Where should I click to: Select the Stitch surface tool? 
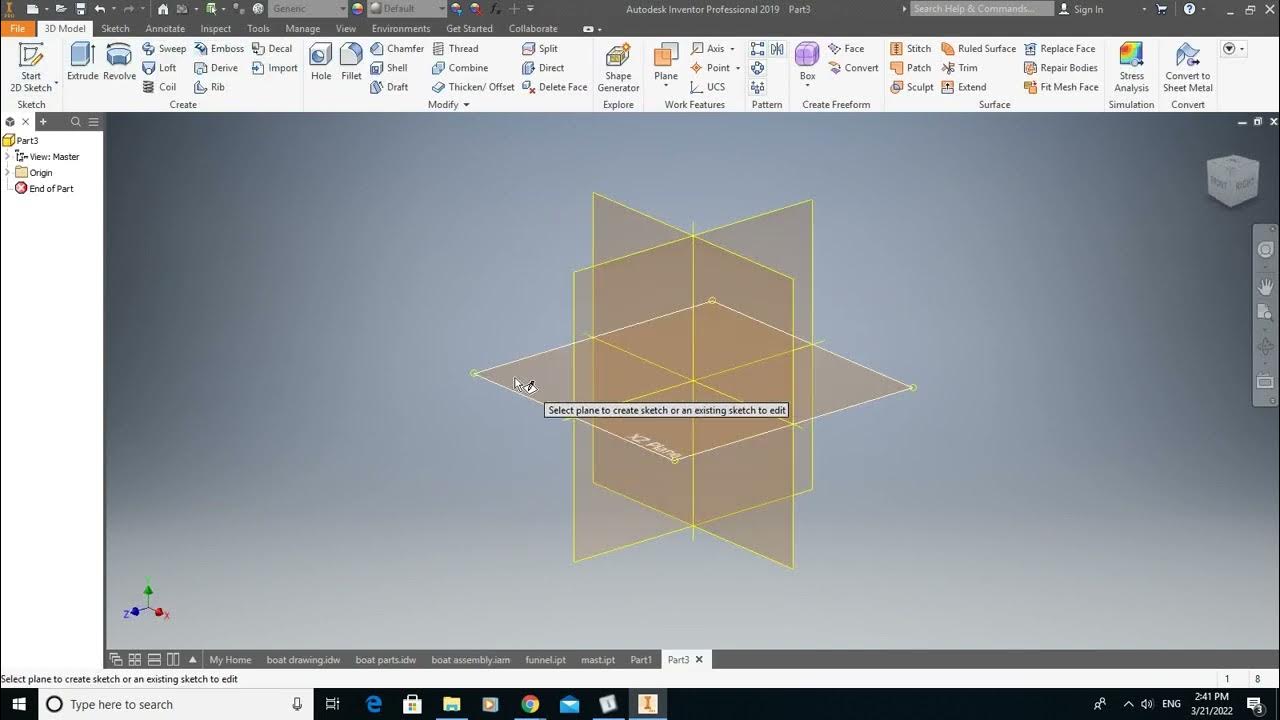click(x=910, y=48)
